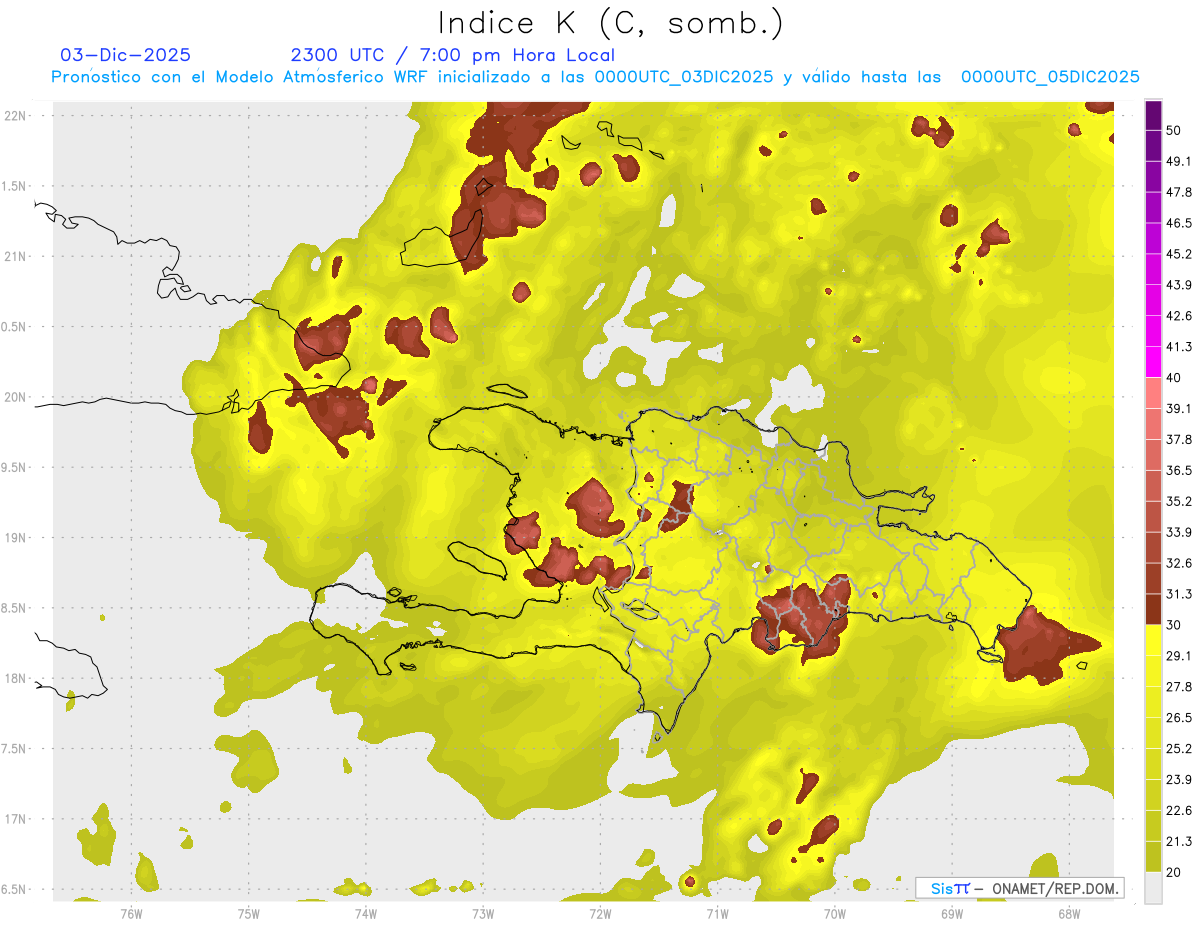Image resolution: width=1200 pixels, height=927 pixels.
Task: Click the 74W longitude label
Action: click(366, 914)
